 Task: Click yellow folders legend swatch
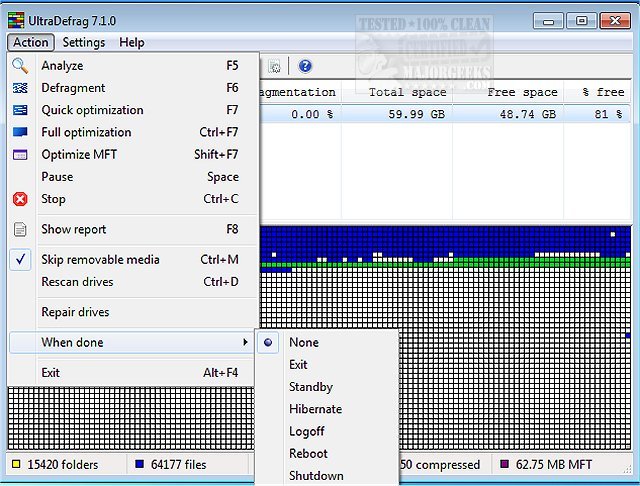(x=16, y=464)
